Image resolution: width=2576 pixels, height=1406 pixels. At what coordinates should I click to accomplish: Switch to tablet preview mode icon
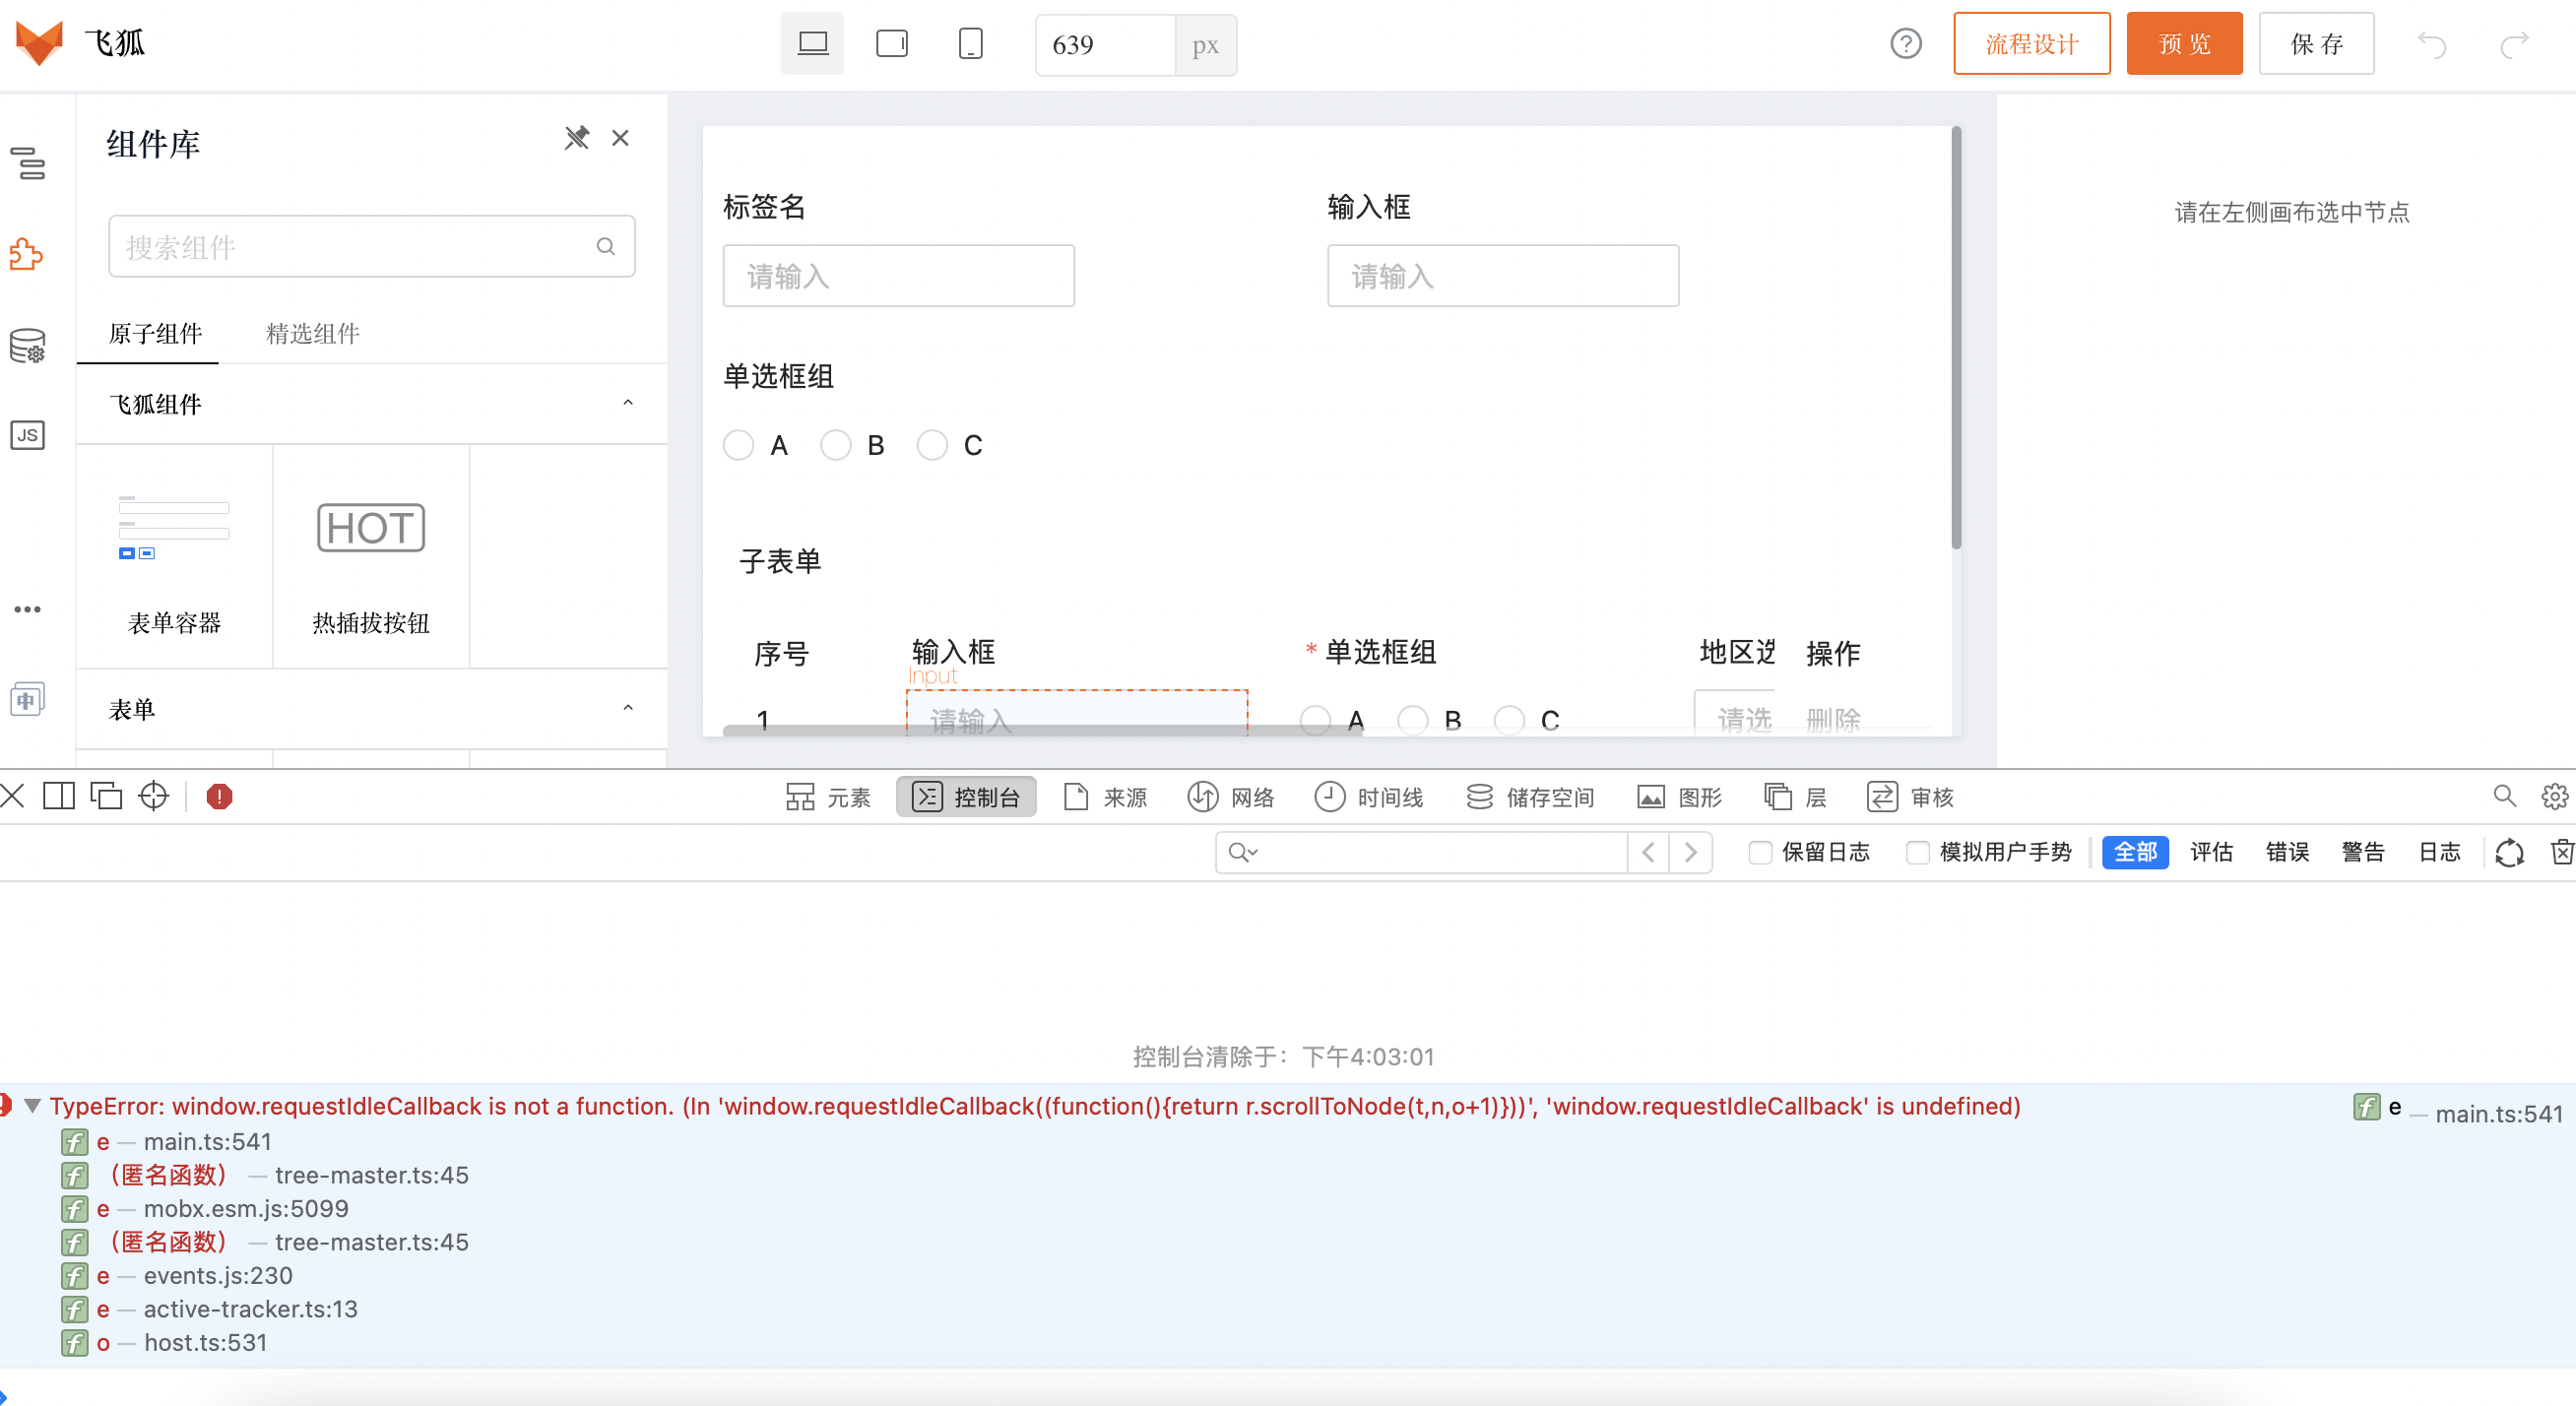(890, 43)
